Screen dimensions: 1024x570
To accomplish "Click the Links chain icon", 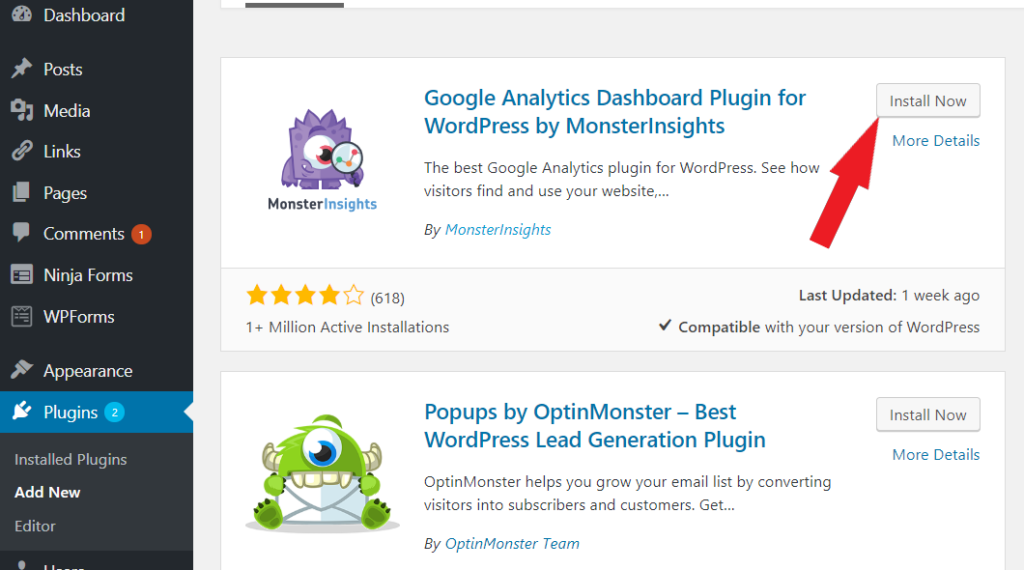I will click(x=22, y=151).
